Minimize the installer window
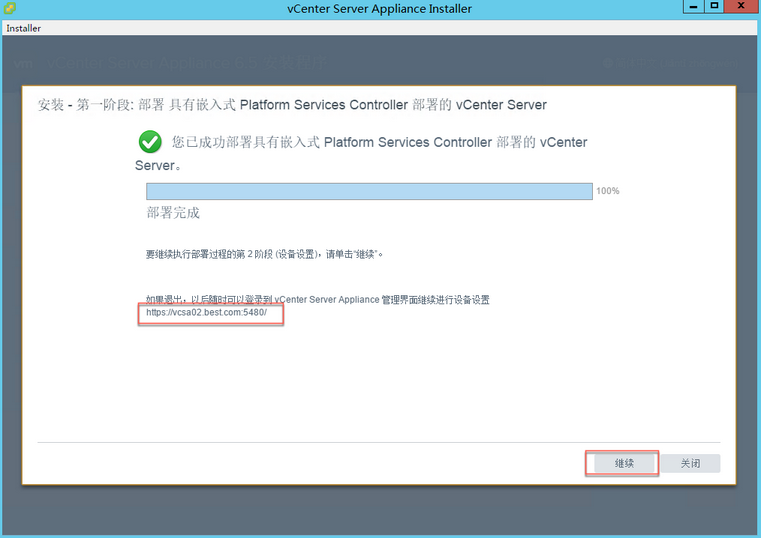This screenshot has height=538, width=762. tap(693, 6)
